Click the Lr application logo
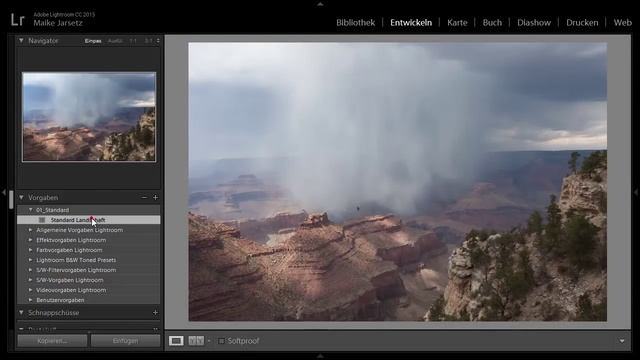The width and height of the screenshot is (640, 360). click(x=17, y=19)
